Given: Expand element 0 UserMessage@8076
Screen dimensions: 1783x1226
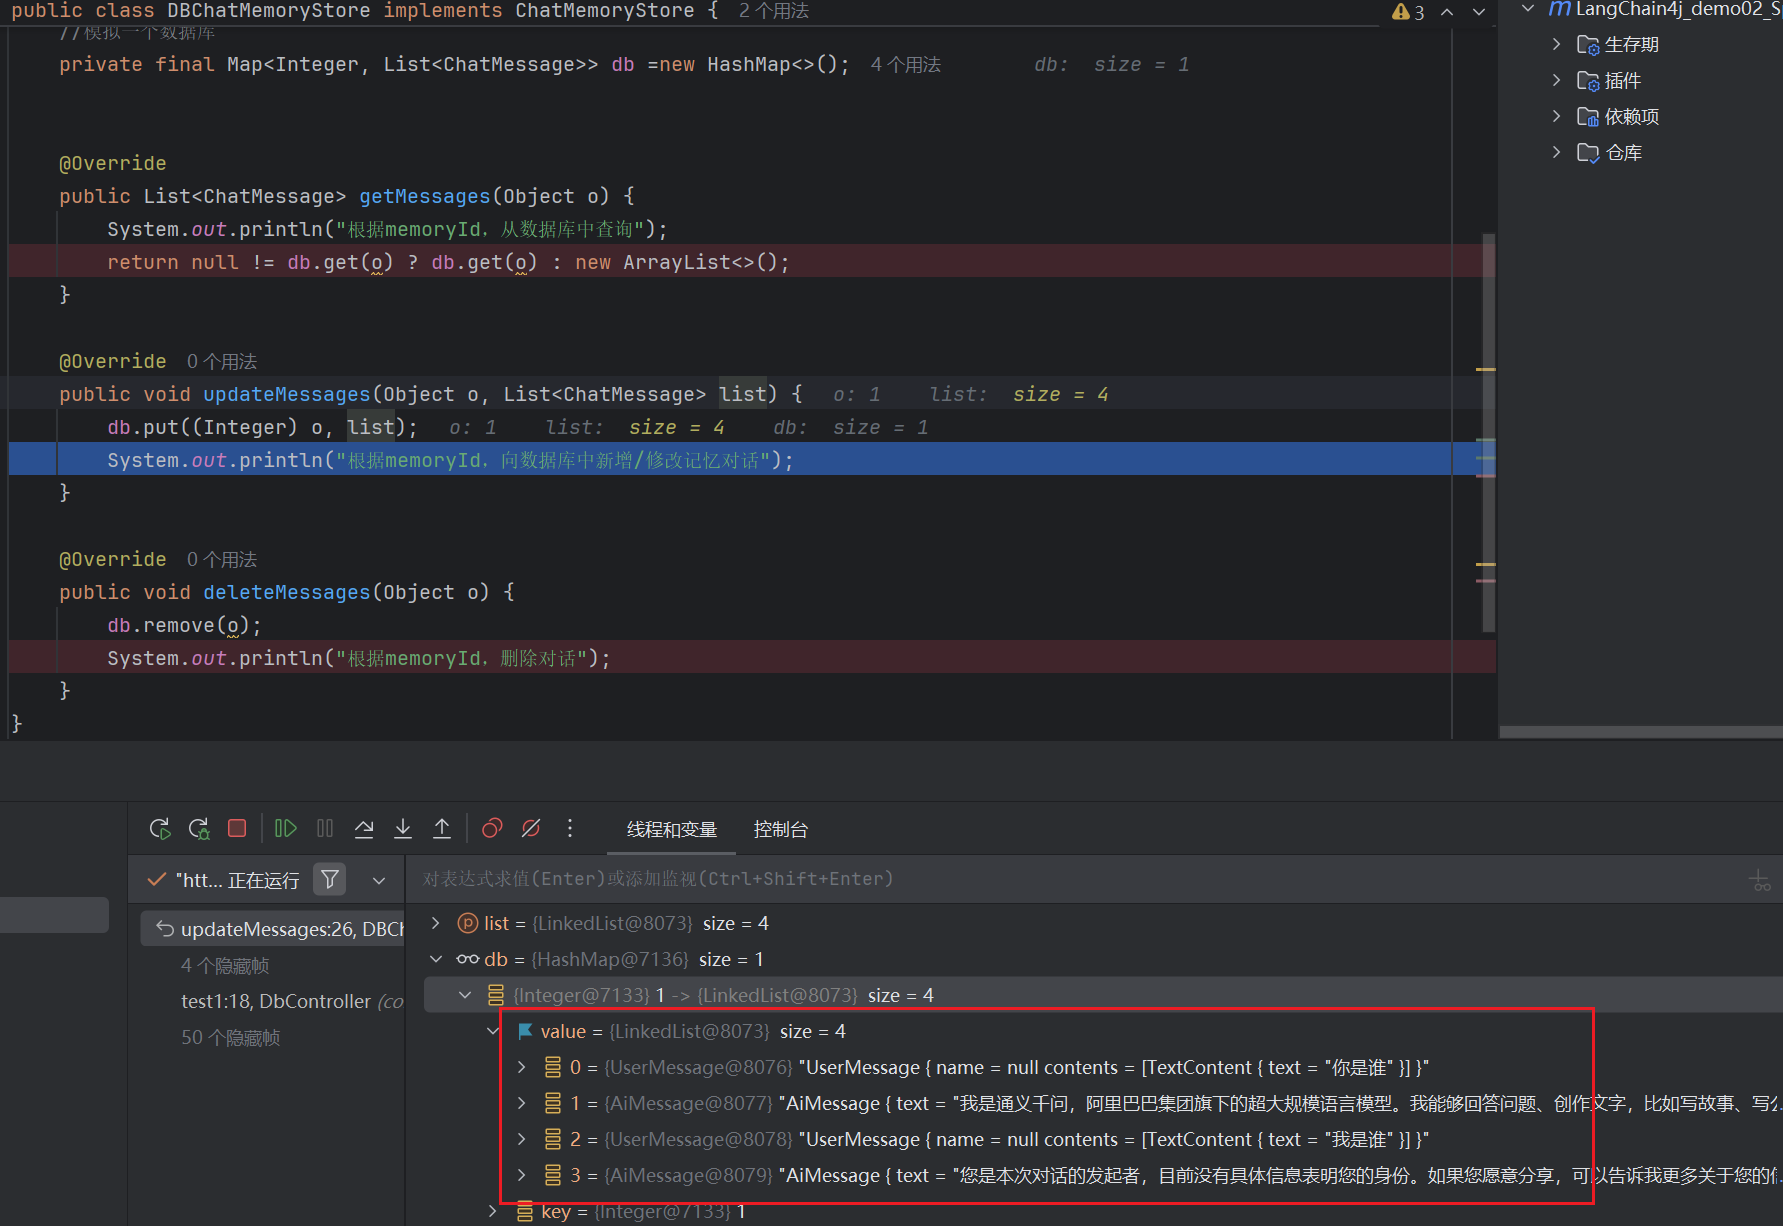Looking at the screenshot, I should tap(521, 1067).
